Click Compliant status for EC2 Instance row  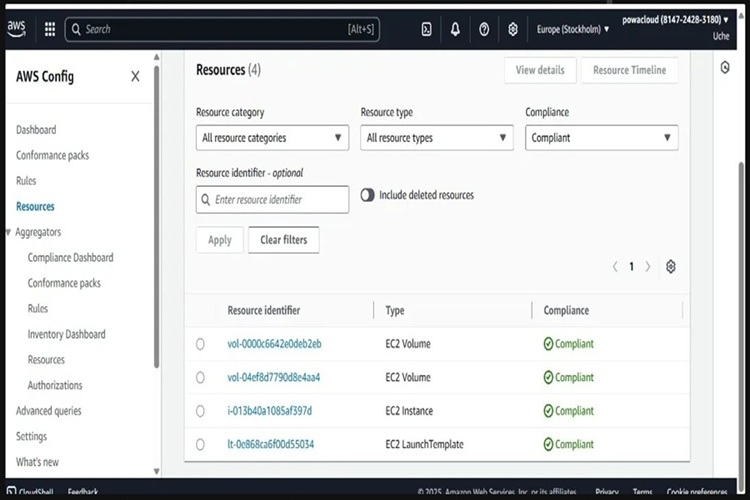(x=569, y=411)
